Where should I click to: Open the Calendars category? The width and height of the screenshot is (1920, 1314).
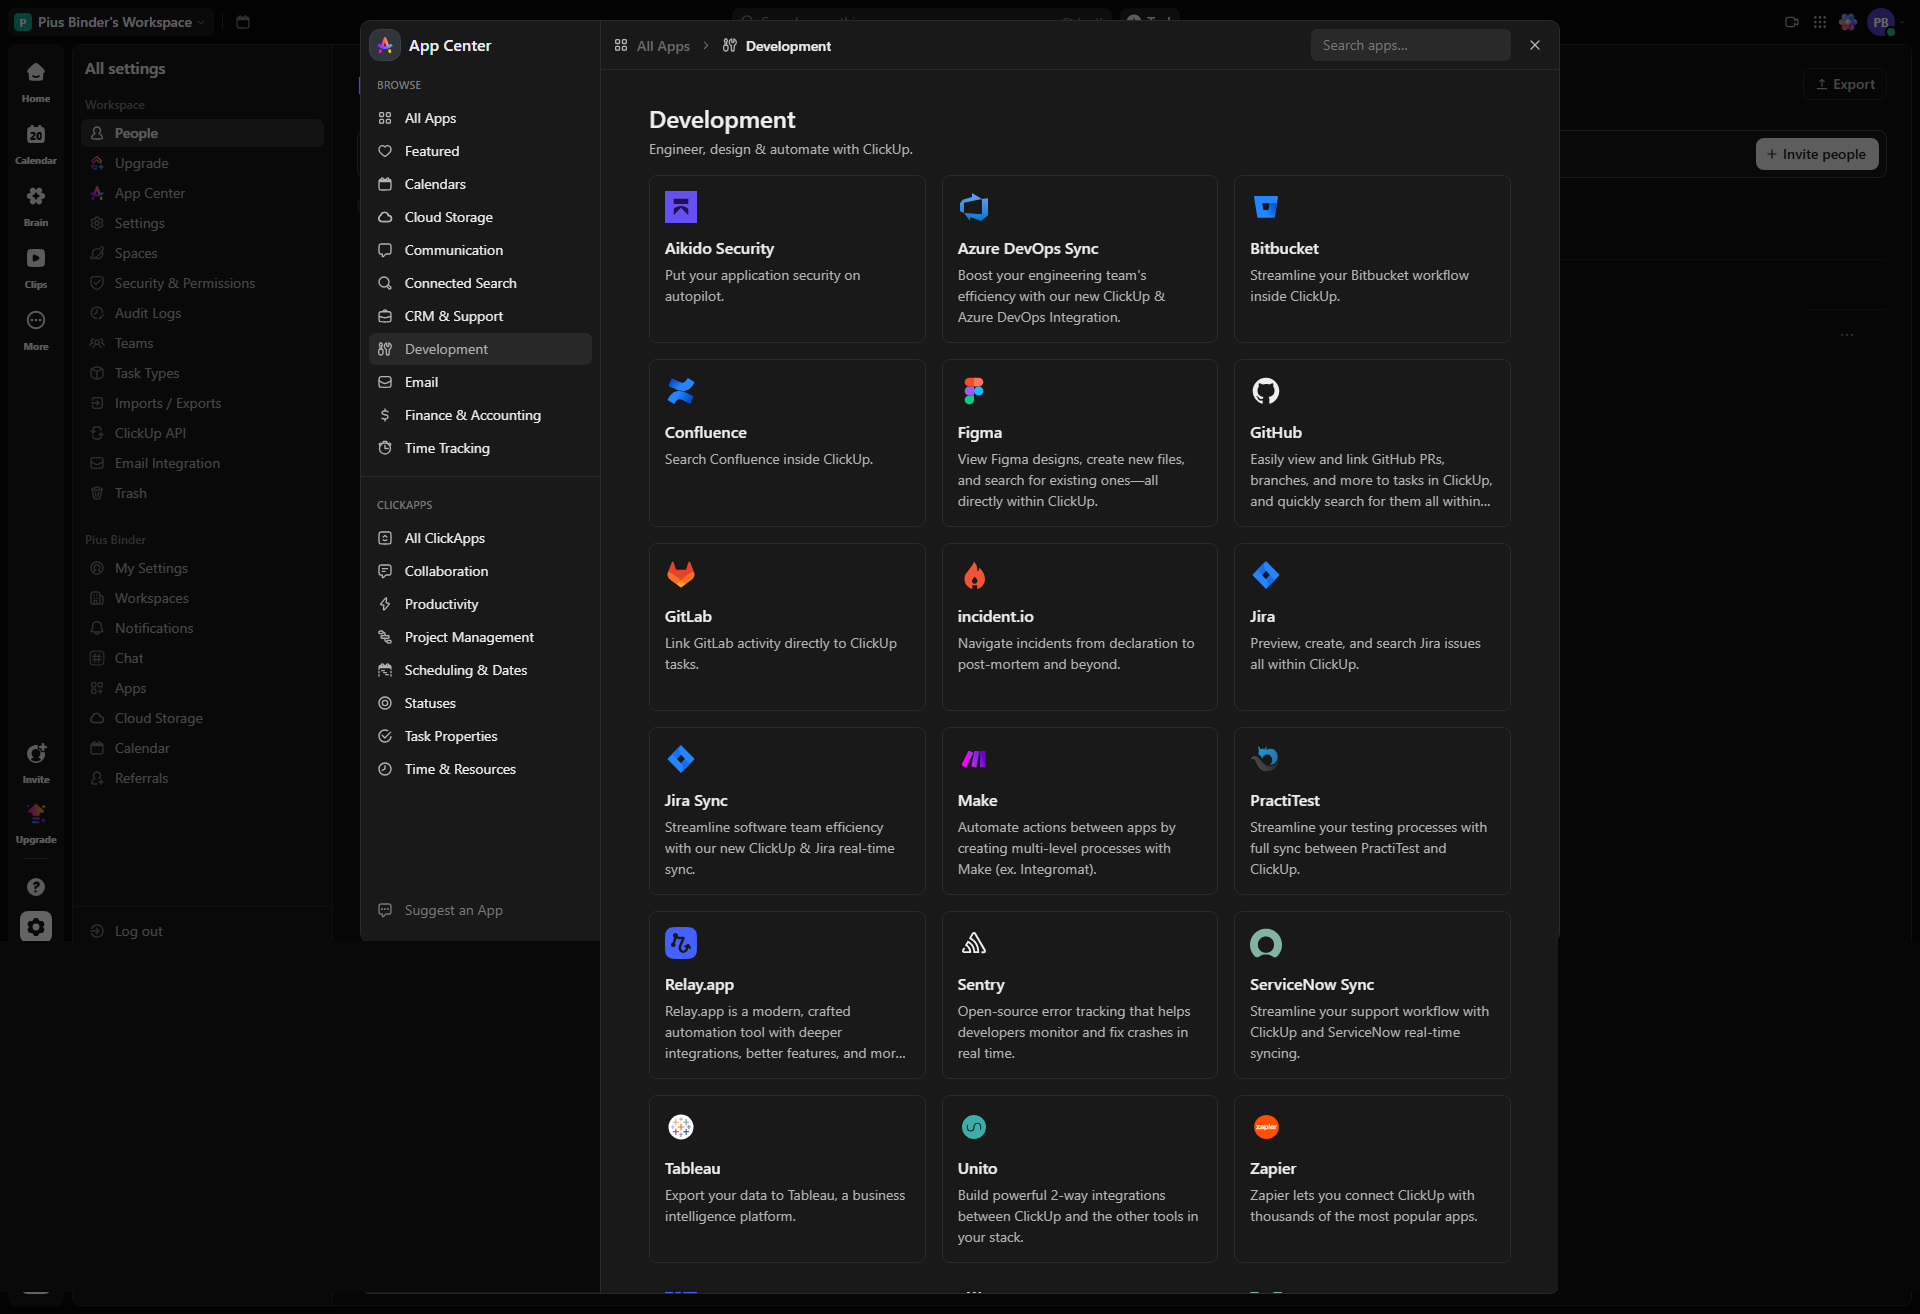click(x=480, y=184)
